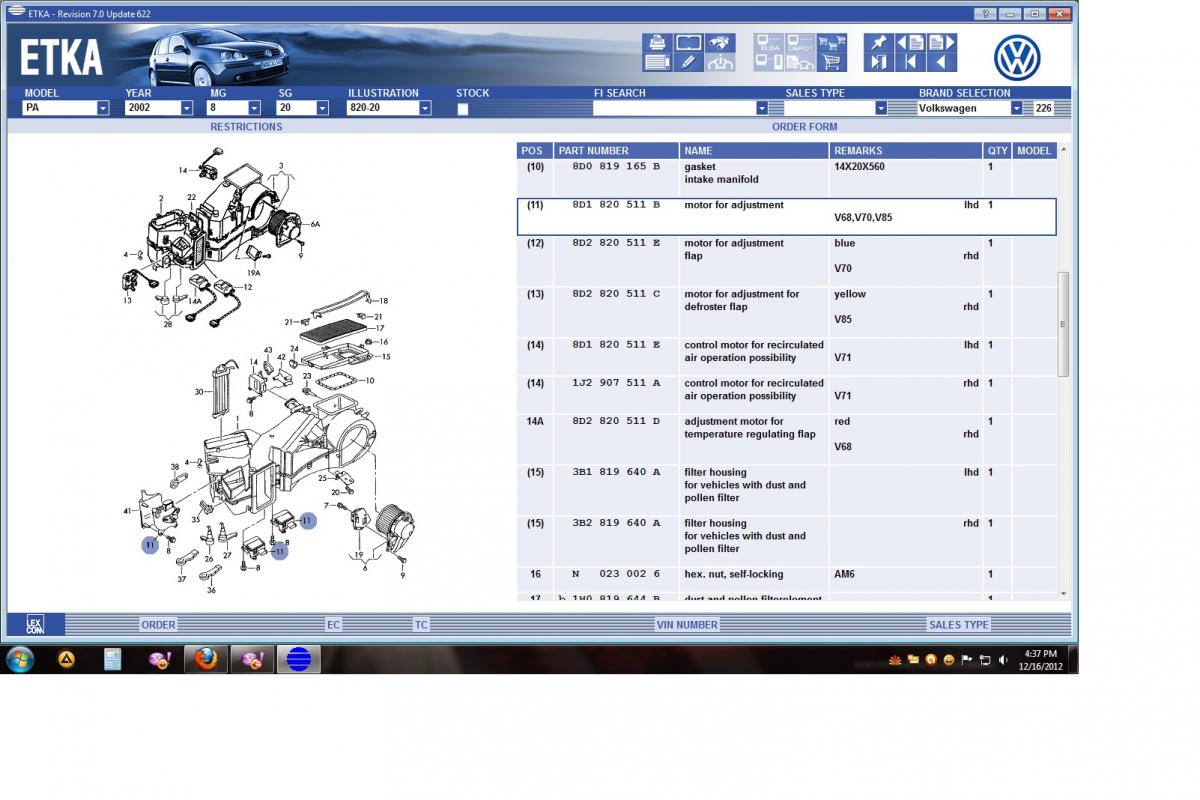Click the ORDER button at bottom
Screen dimensions: 1200x800
[x=158, y=625]
